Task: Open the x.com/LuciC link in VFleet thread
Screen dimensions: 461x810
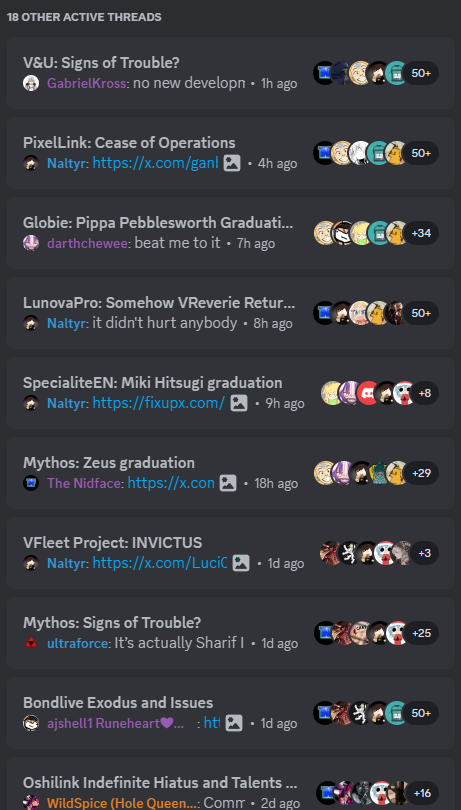Action: [x=160, y=563]
